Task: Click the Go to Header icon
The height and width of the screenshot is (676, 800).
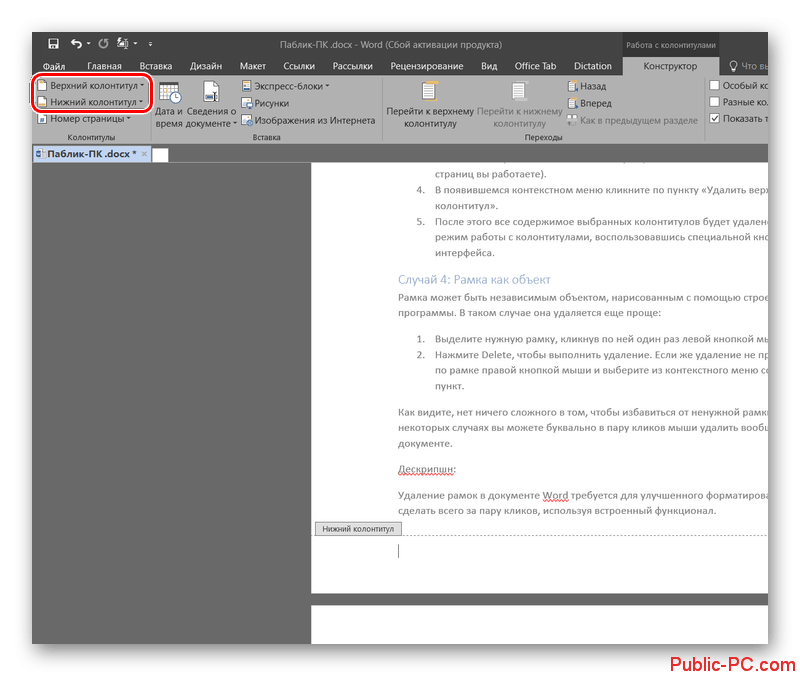Action: 430,92
